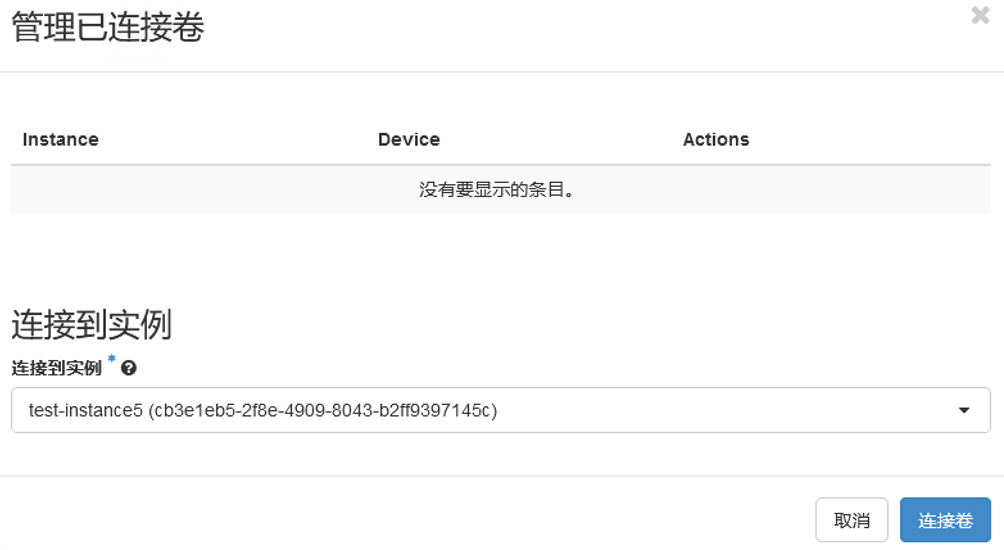This screenshot has width=1004, height=550.
Task: Click the blue 连接卷 button
Action: pos(945,520)
